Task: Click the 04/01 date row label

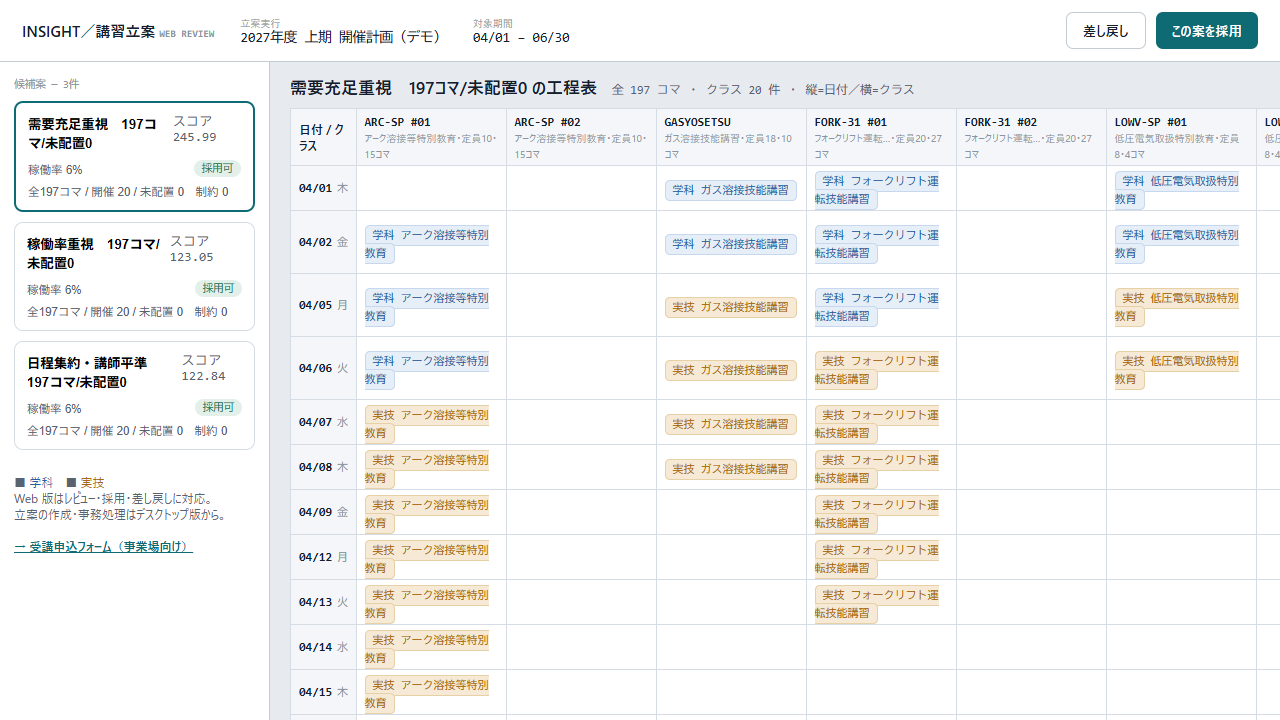Action: tap(323, 188)
